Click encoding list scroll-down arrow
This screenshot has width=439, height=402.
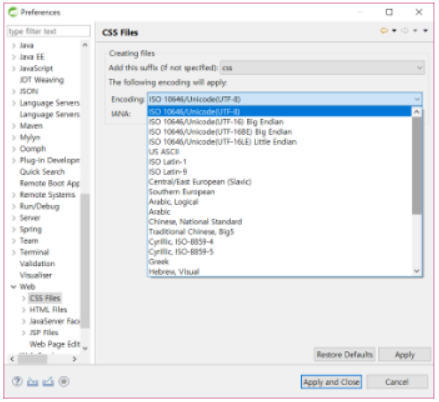coord(417,271)
